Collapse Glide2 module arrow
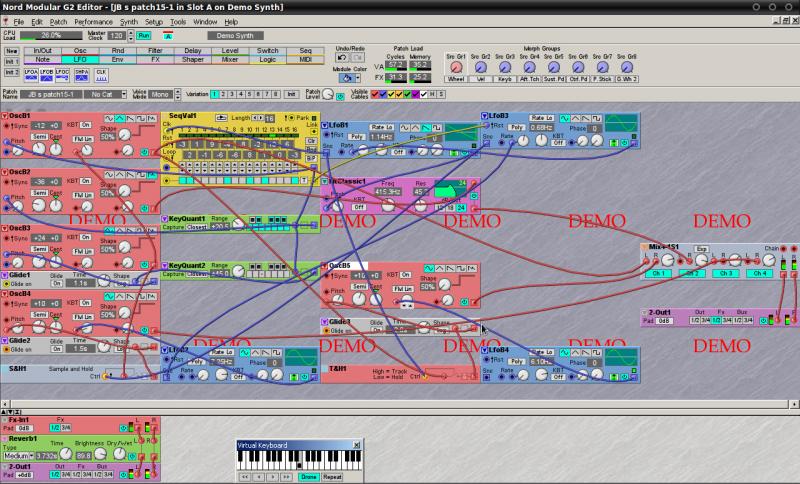Viewport: 800px width, 484px height. coord(4,341)
